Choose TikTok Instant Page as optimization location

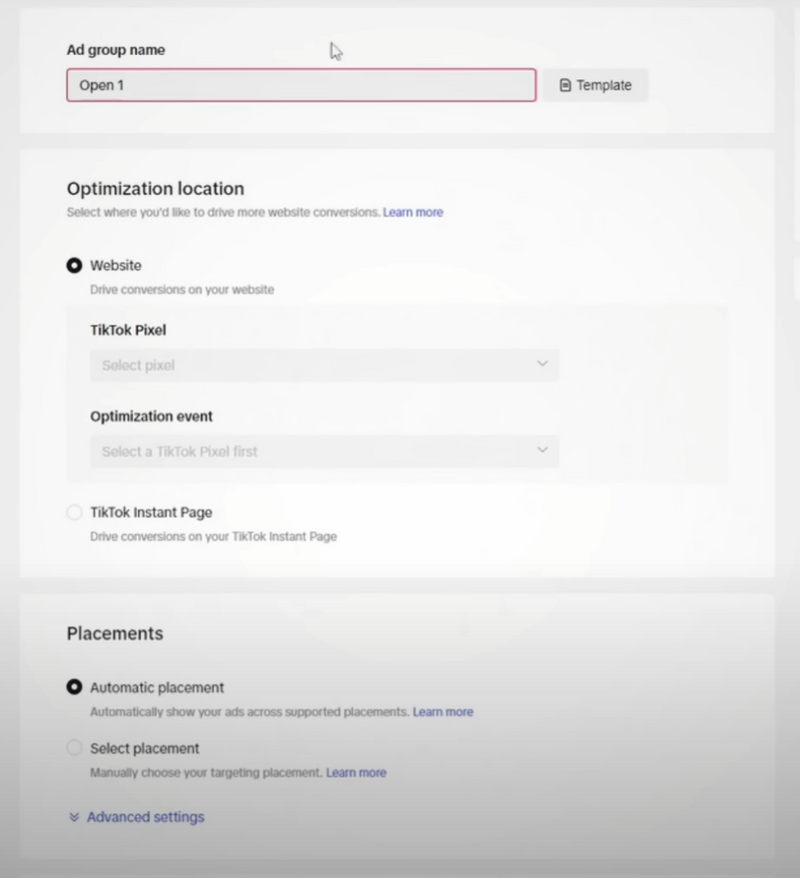[x=75, y=512]
